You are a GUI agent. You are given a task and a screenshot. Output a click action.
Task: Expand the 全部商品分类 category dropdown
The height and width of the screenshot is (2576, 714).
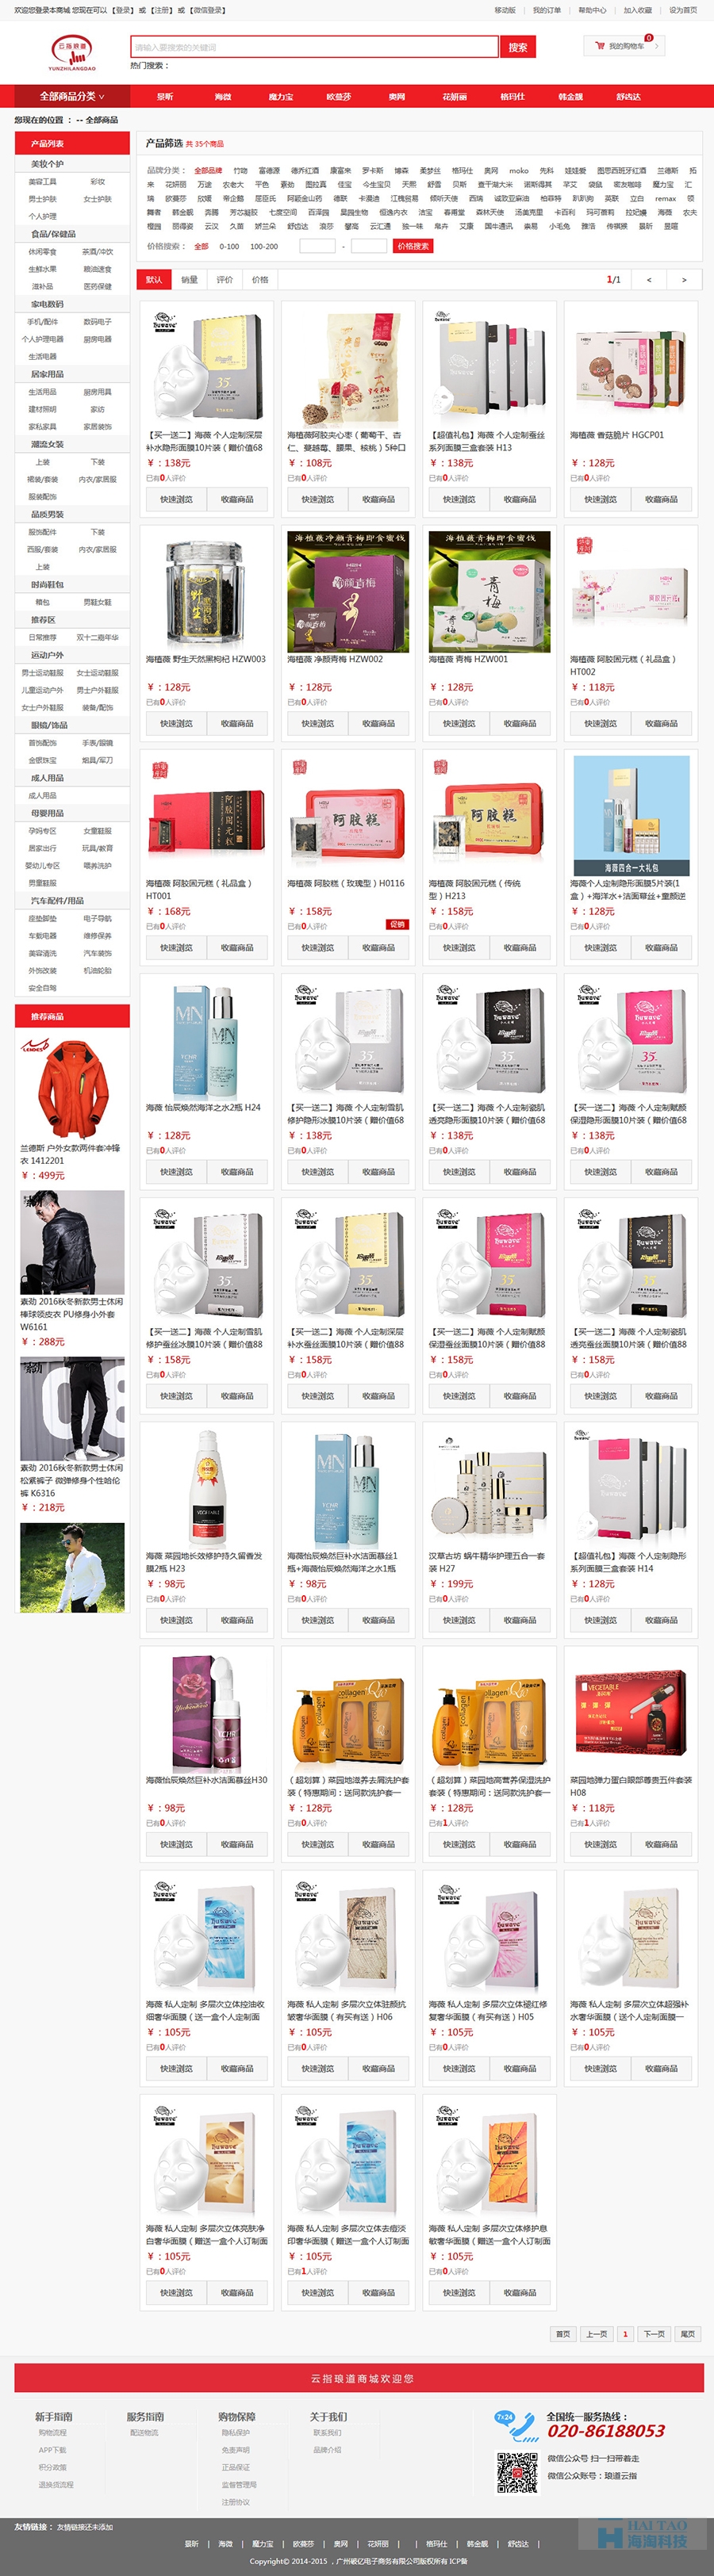click(x=72, y=97)
